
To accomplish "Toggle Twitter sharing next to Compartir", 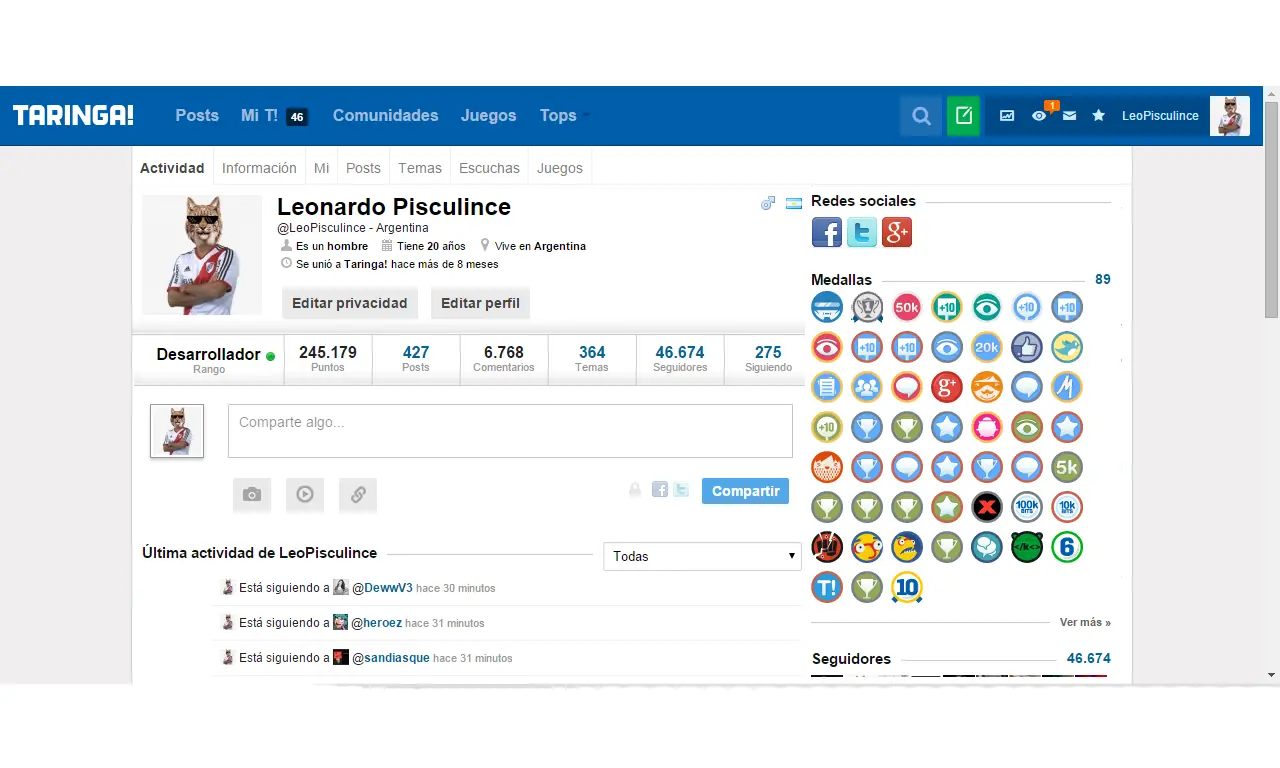I will pos(681,490).
